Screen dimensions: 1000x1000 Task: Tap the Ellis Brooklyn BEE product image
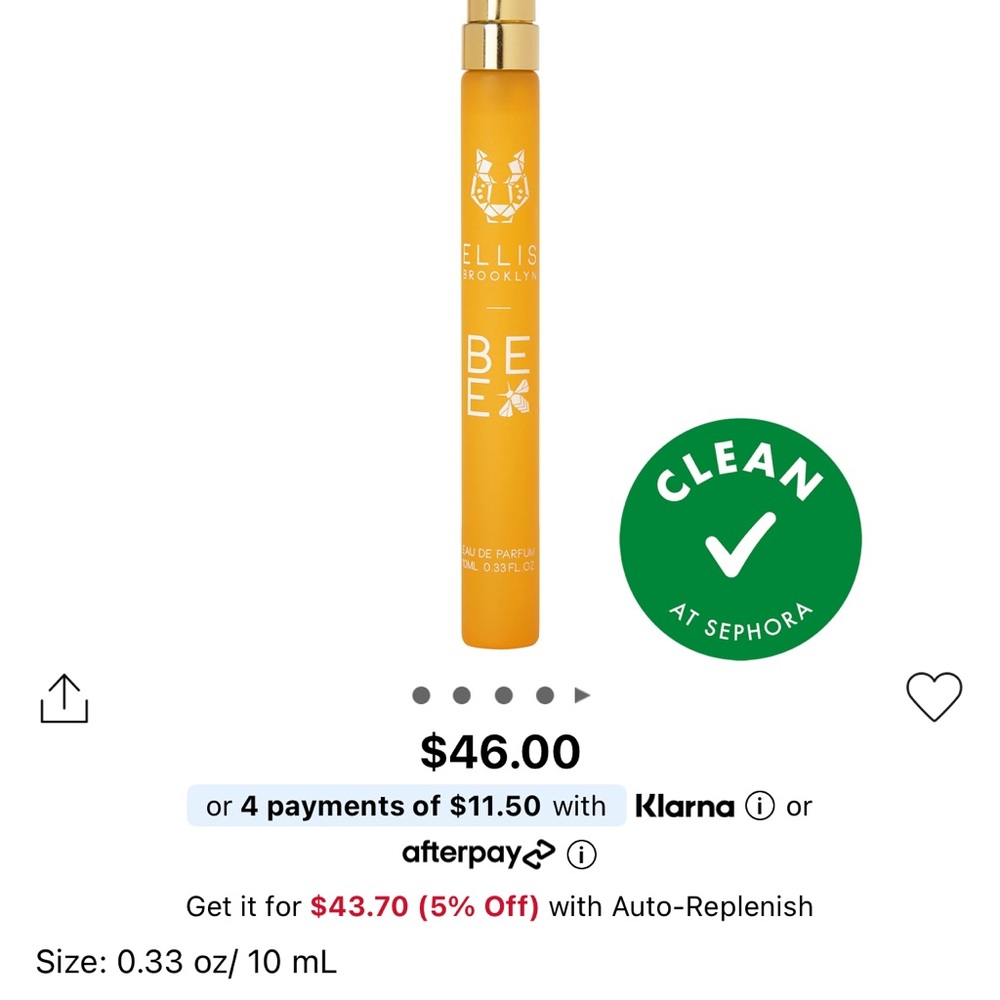coord(500,324)
